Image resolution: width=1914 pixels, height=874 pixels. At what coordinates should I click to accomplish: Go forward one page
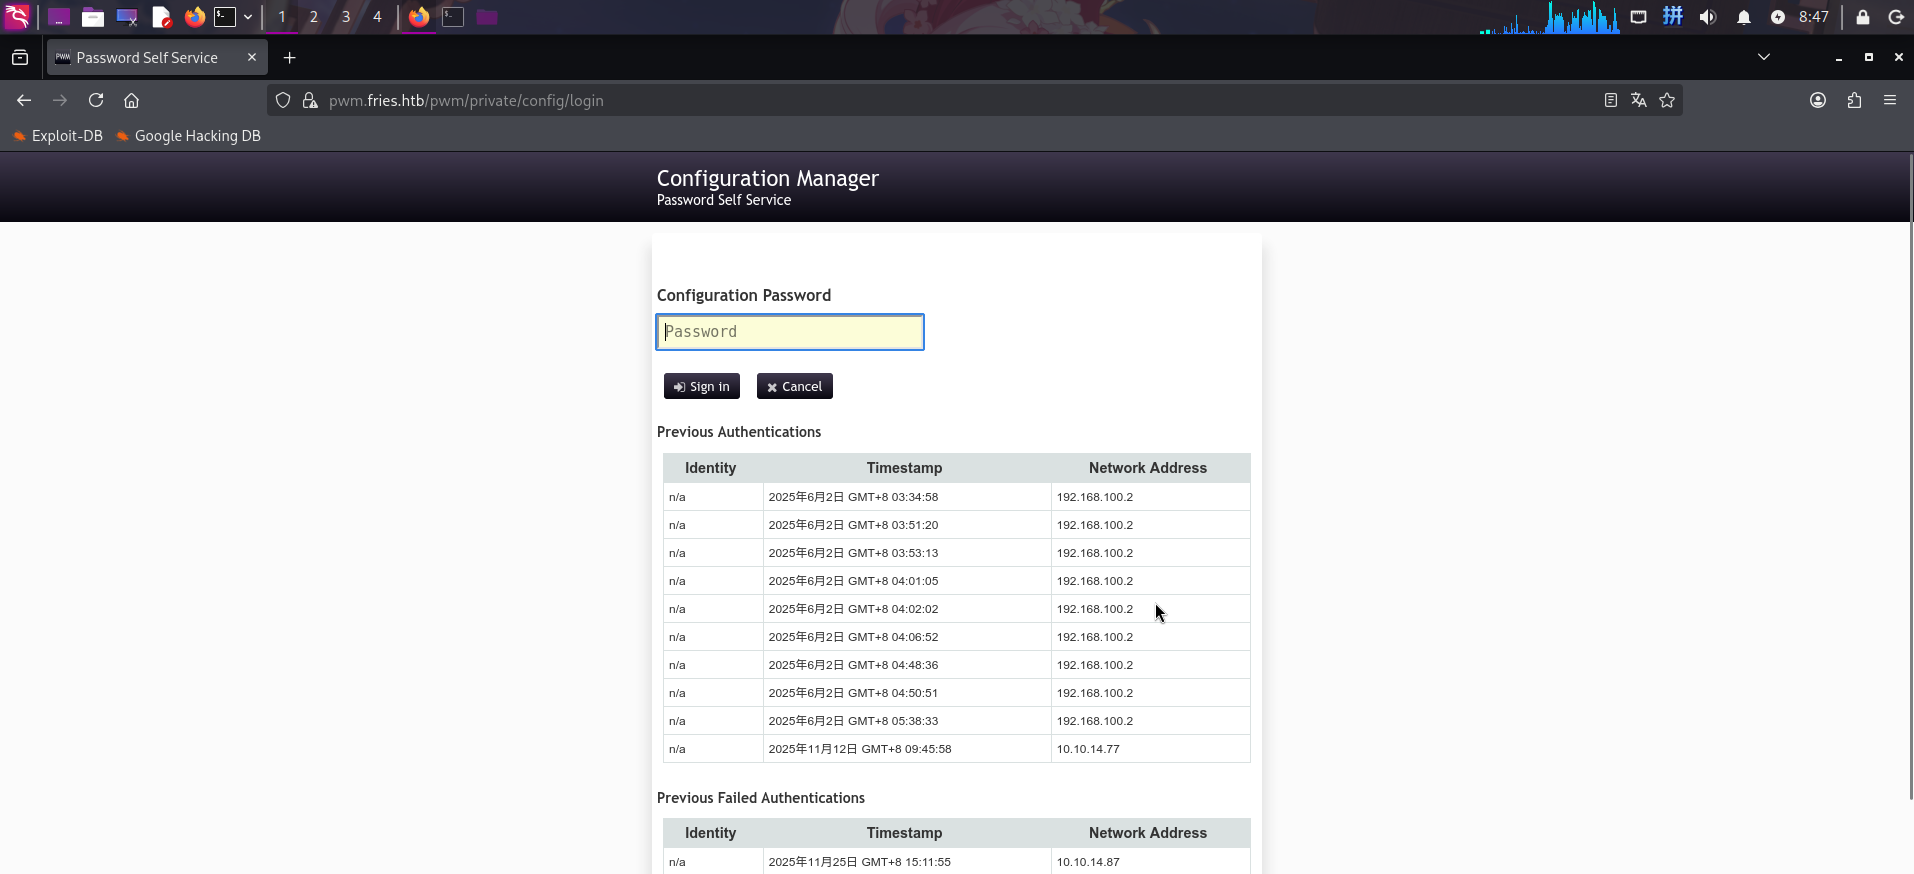click(60, 100)
